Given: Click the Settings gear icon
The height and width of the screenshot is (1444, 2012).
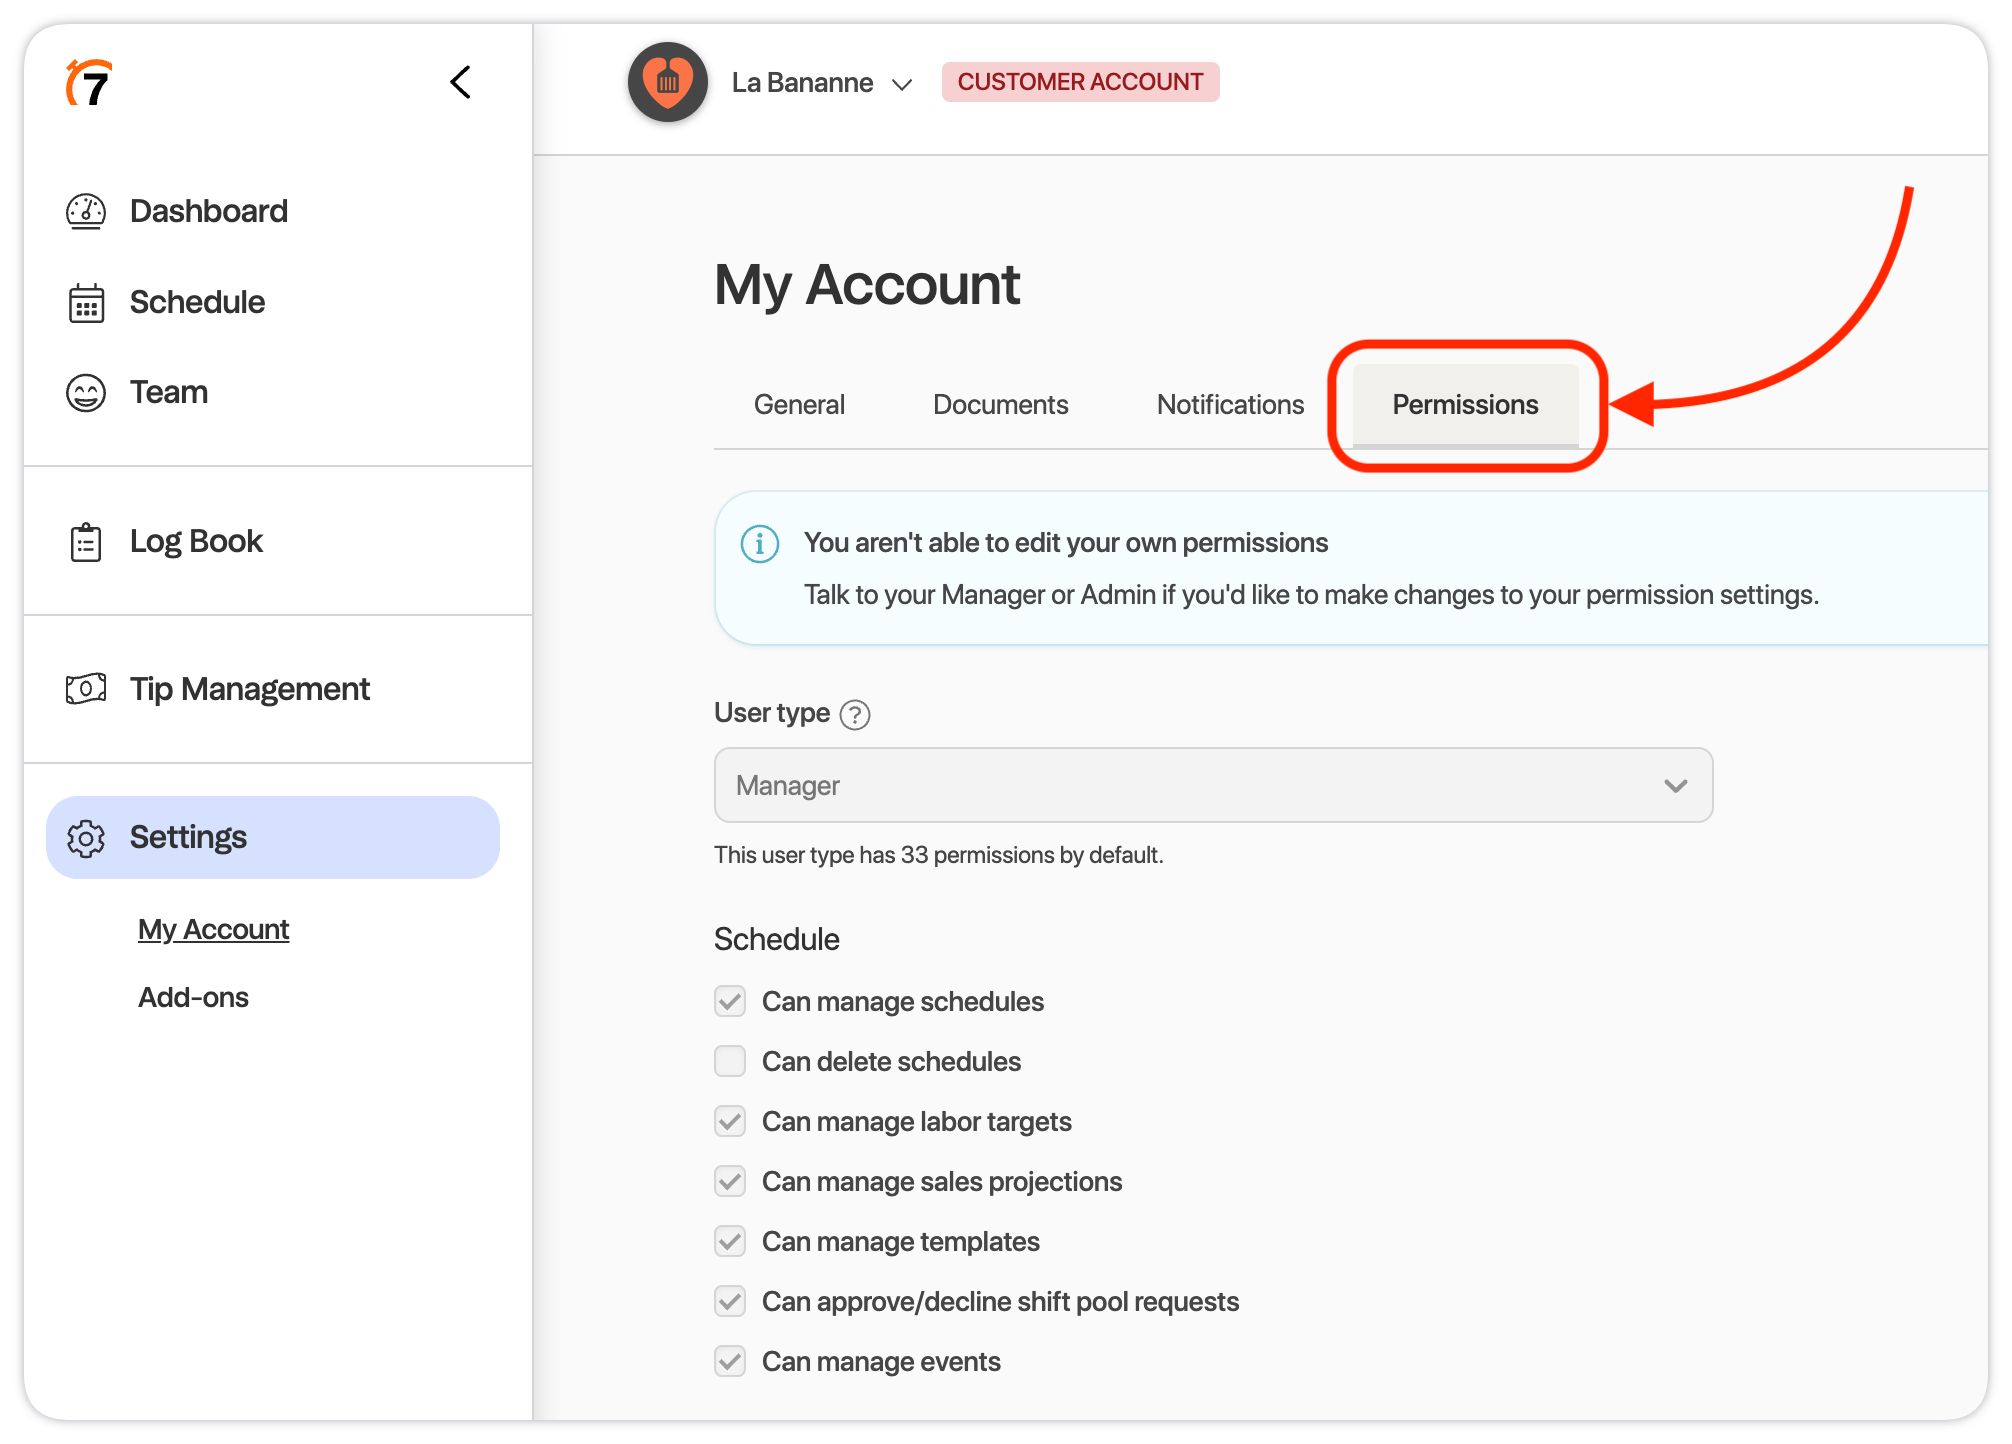Looking at the screenshot, I should [x=86, y=838].
